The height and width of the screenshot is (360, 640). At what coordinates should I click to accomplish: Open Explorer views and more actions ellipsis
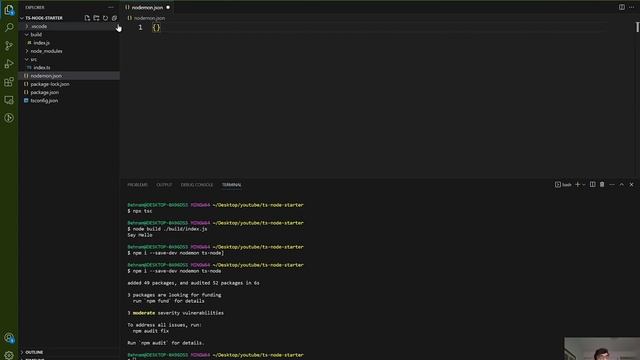click(x=111, y=7)
